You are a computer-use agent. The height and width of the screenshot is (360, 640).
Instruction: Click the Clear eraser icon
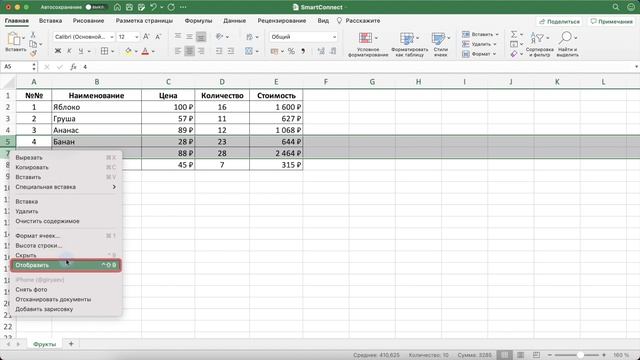[x=514, y=54]
